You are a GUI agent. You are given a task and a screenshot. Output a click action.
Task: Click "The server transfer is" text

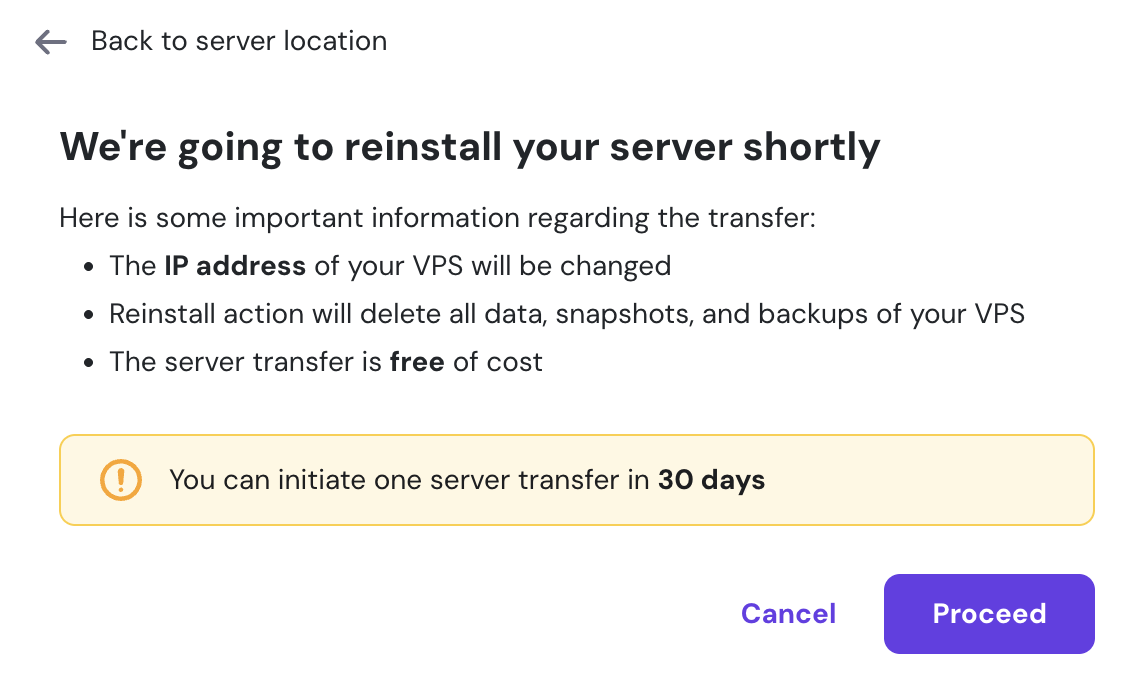[245, 361]
